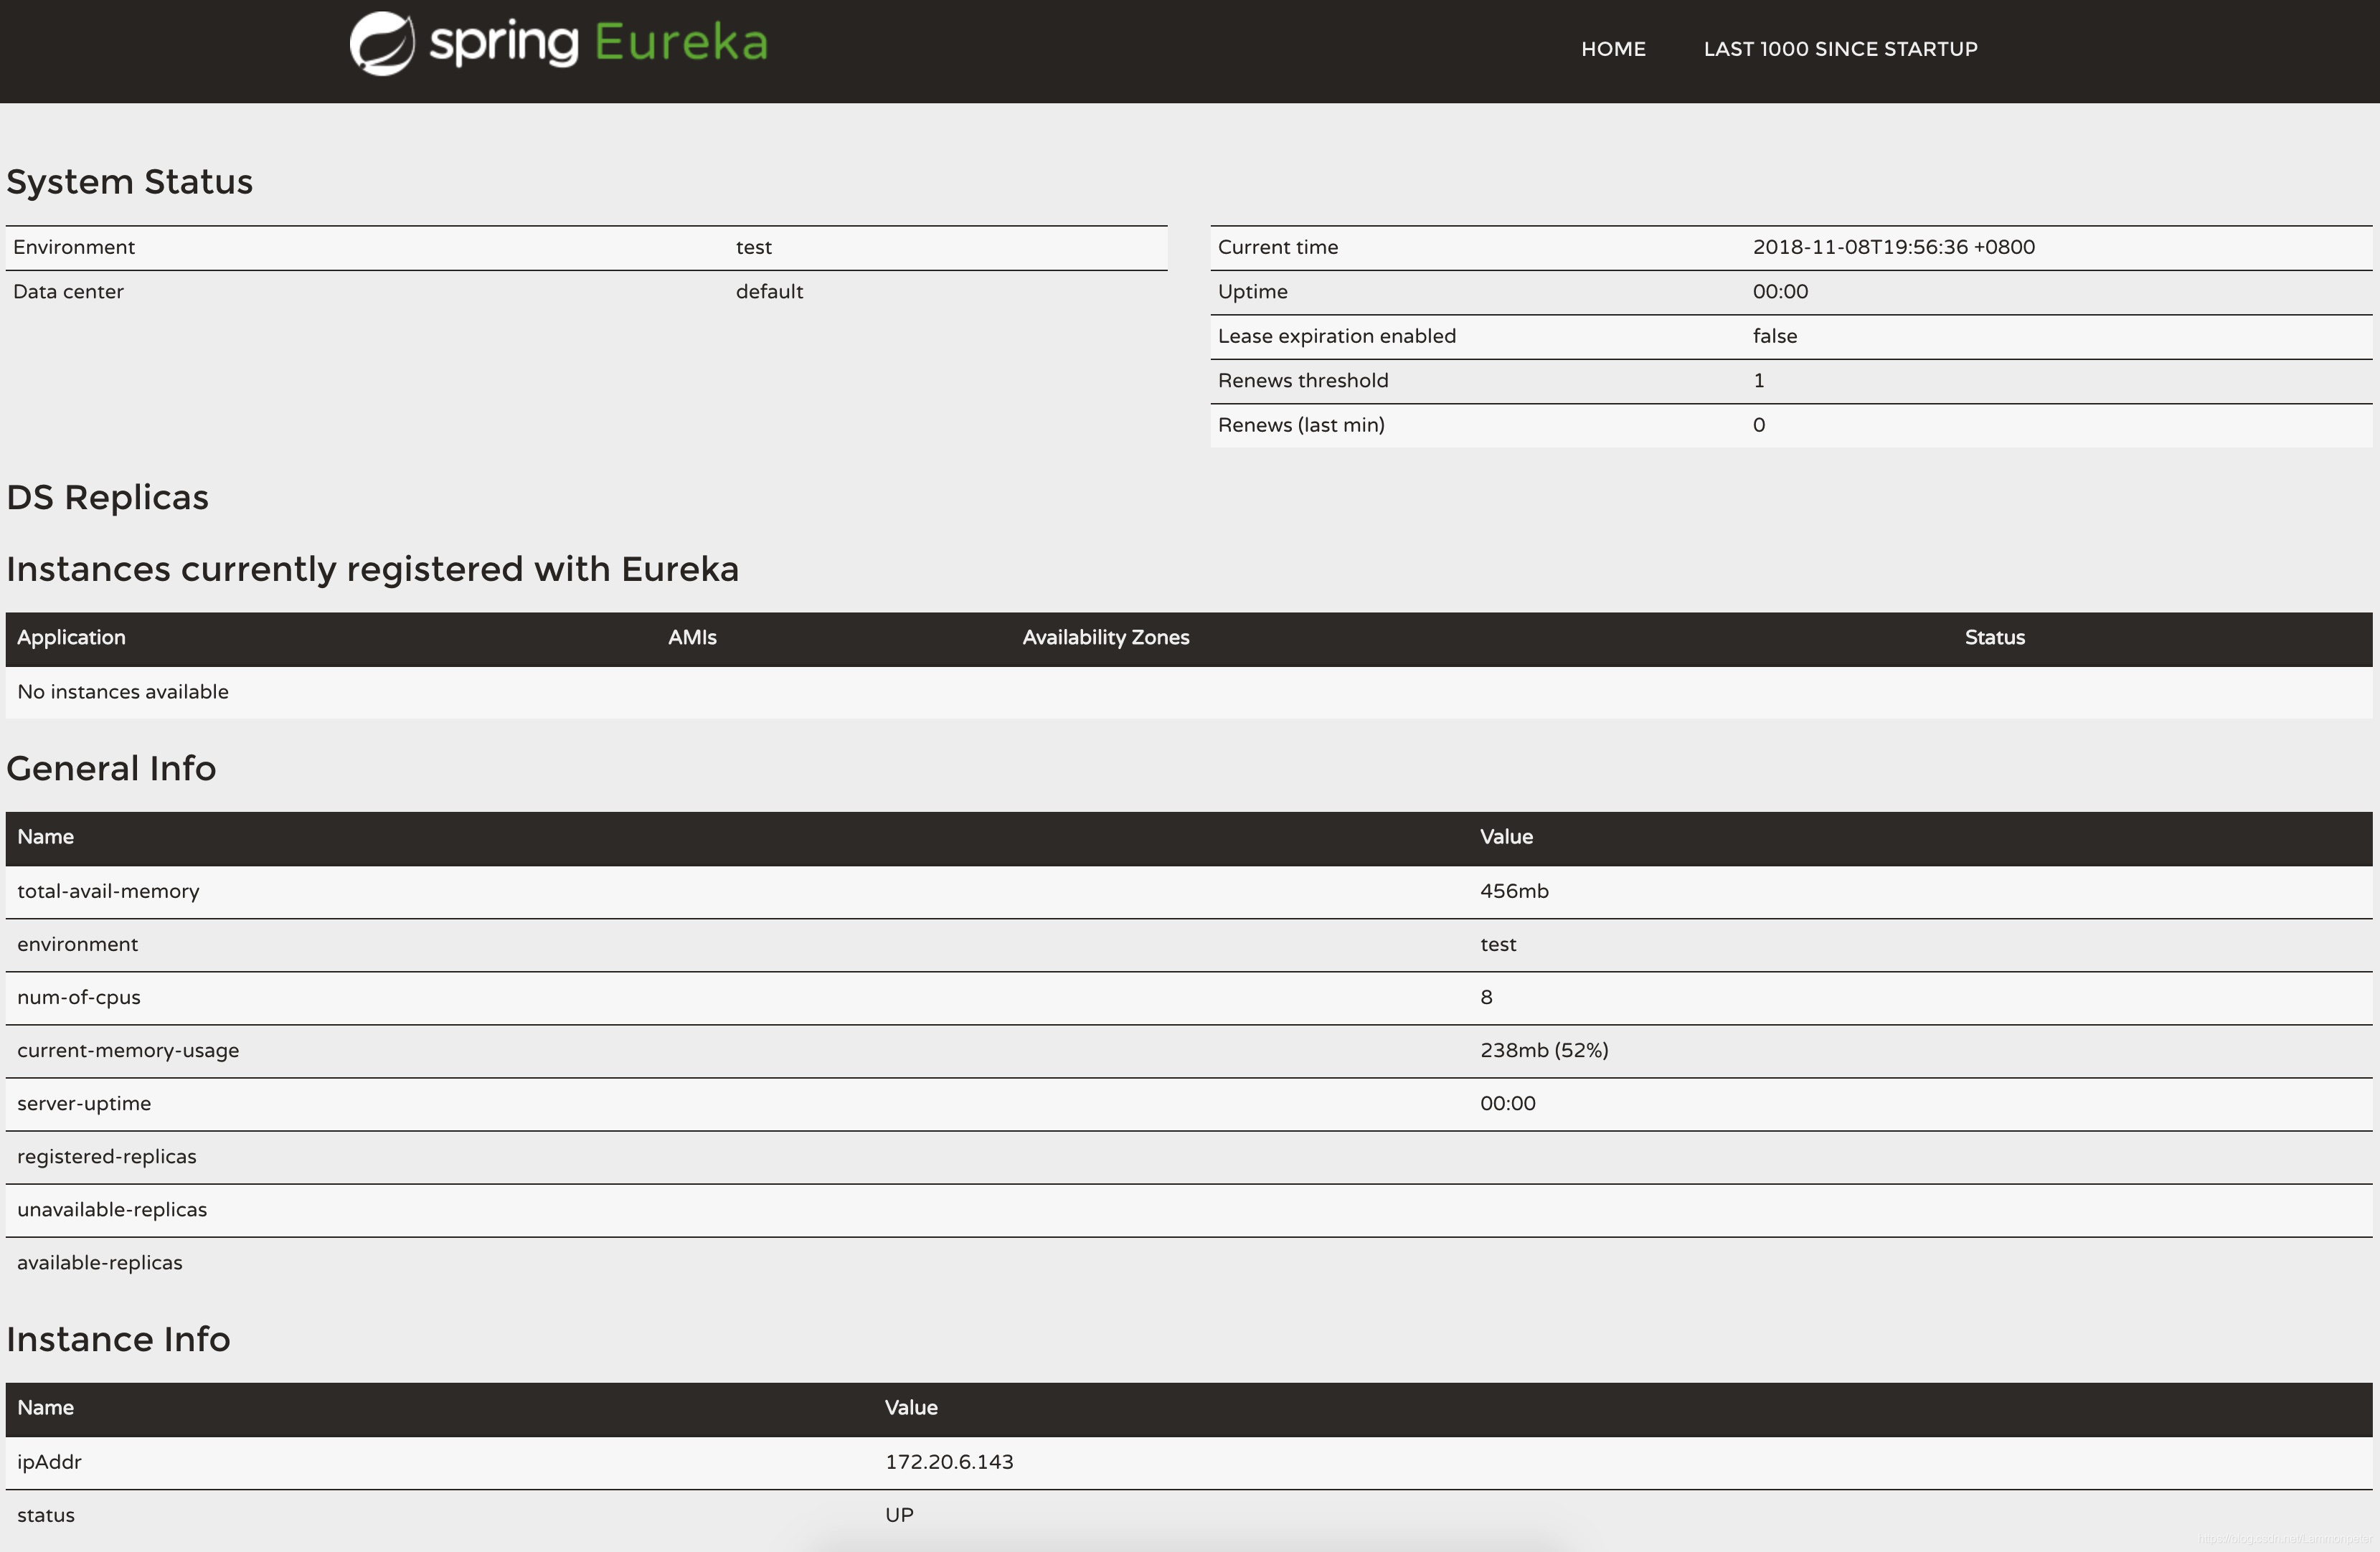The width and height of the screenshot is (2380, 1552).
Task: Select the 2018-11-08T19:56:36 +0800 timestamp
Action: (x=1893, y=247)
